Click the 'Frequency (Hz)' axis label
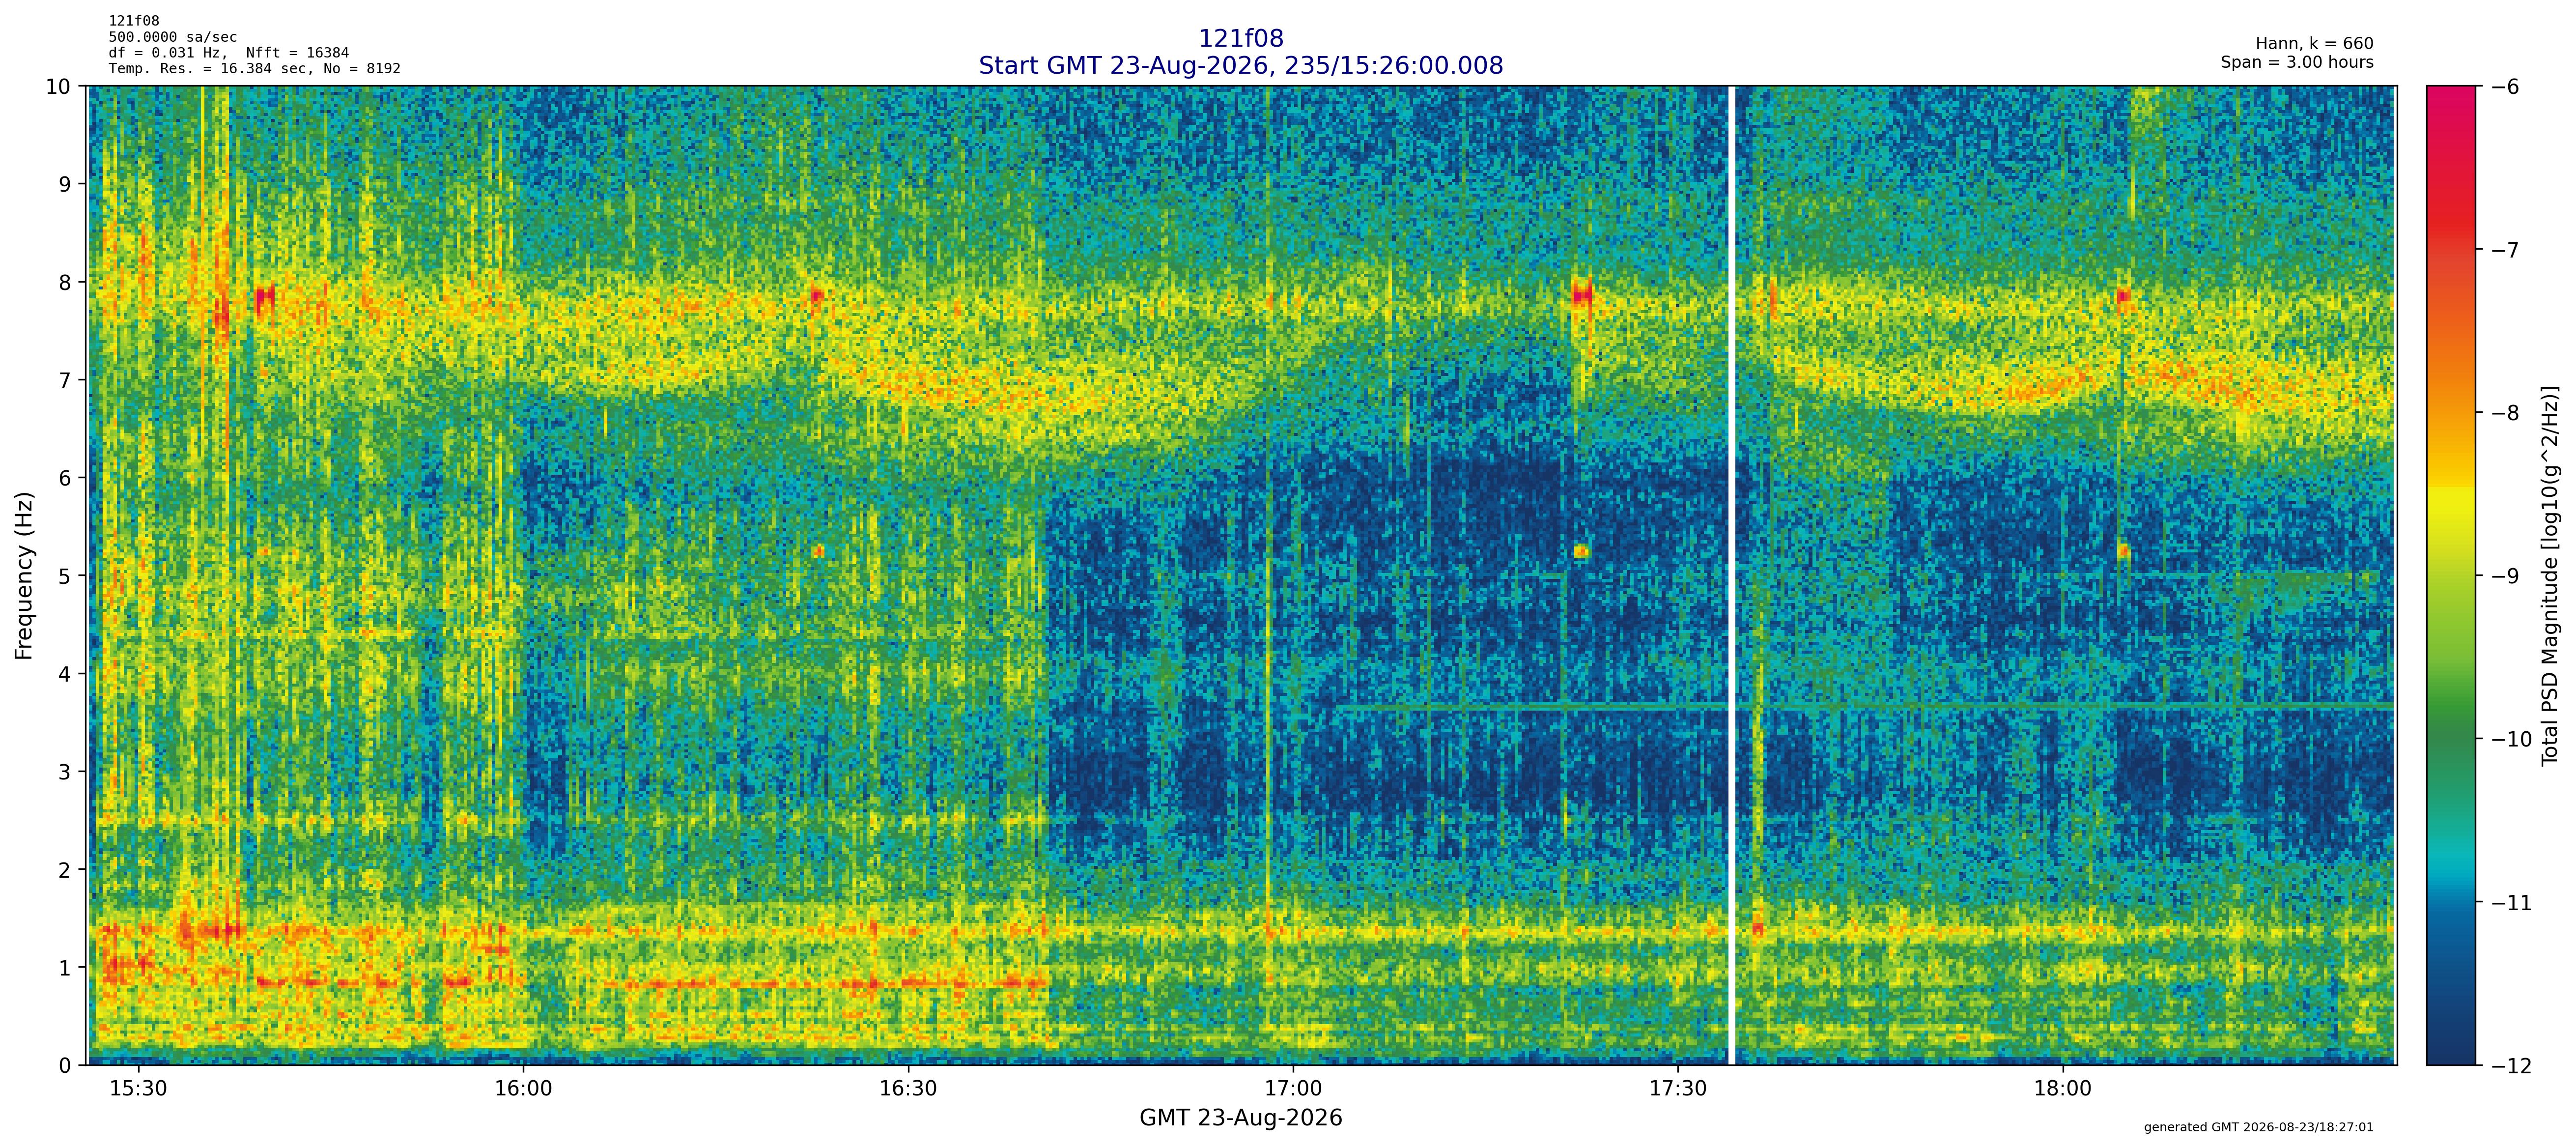 [x=24, y=576]
